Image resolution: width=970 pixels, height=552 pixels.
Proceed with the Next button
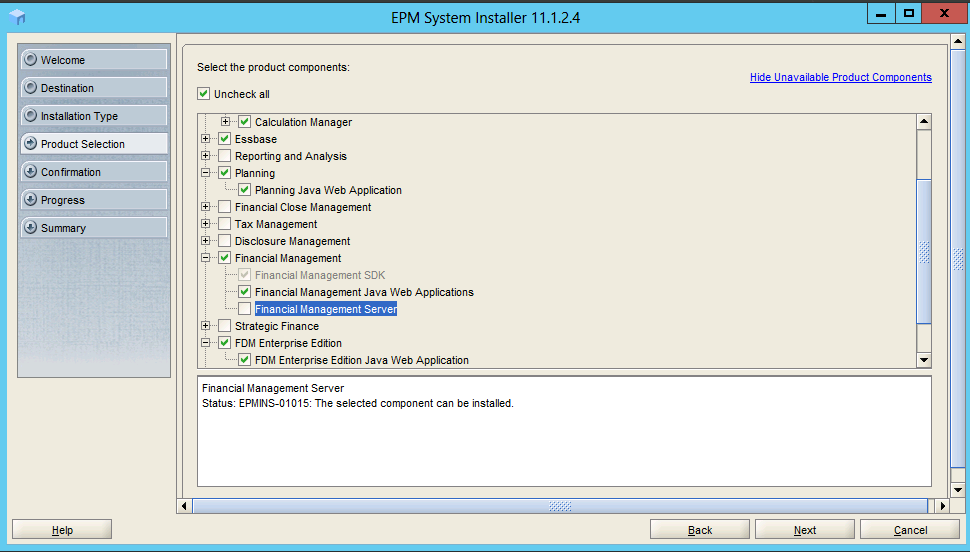(805, 530)
